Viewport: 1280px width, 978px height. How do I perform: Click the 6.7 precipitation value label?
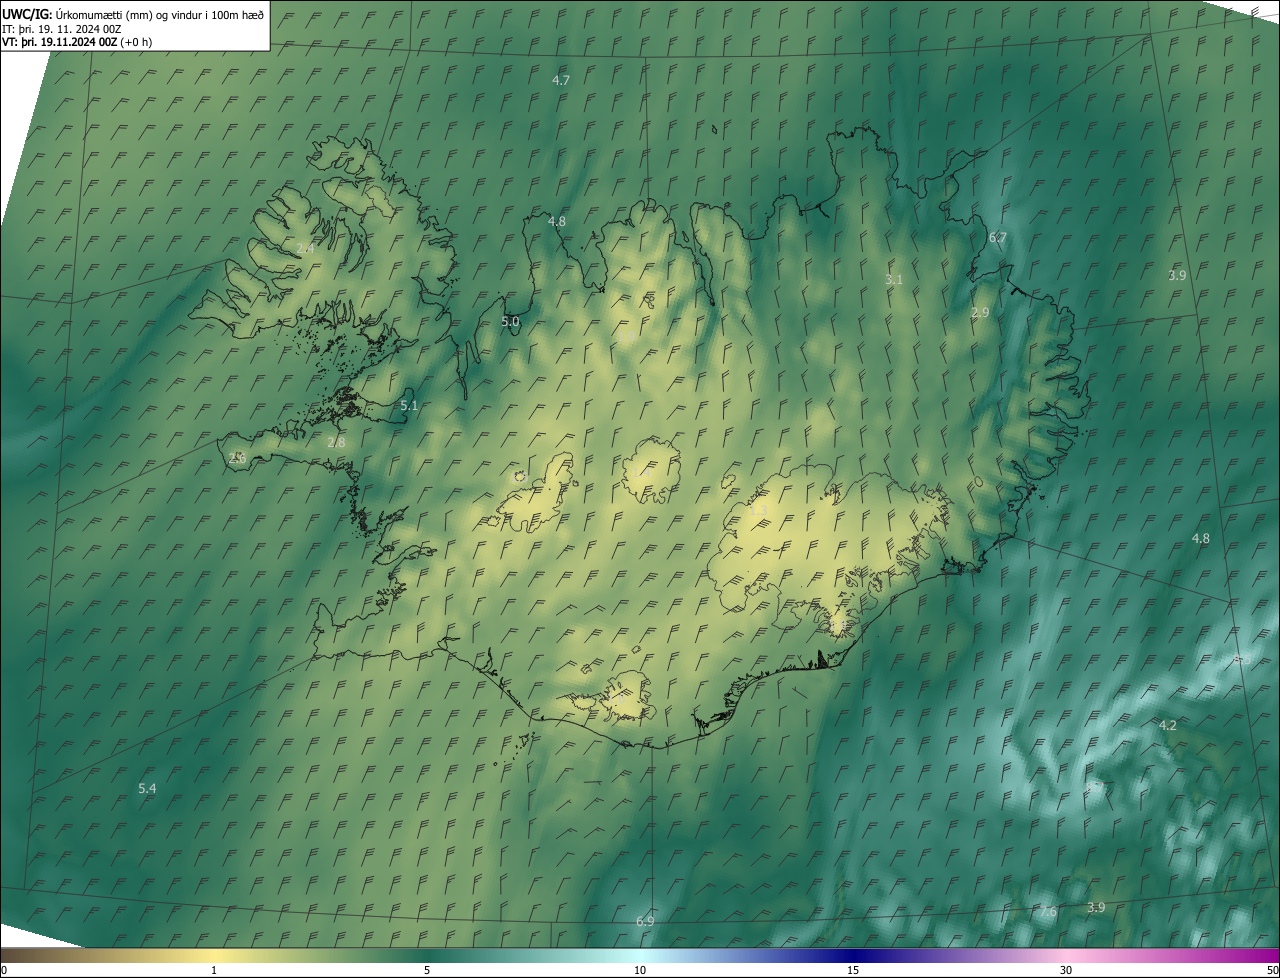tap(998, 238)
